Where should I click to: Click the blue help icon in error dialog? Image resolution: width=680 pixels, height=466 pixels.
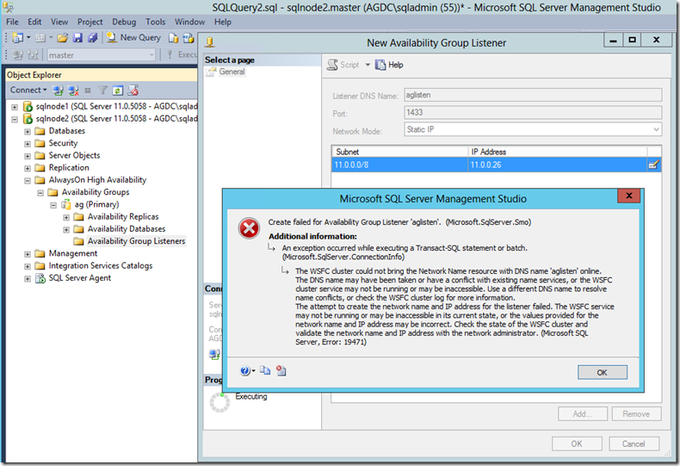pyautogui.click(x=245, y=371)
